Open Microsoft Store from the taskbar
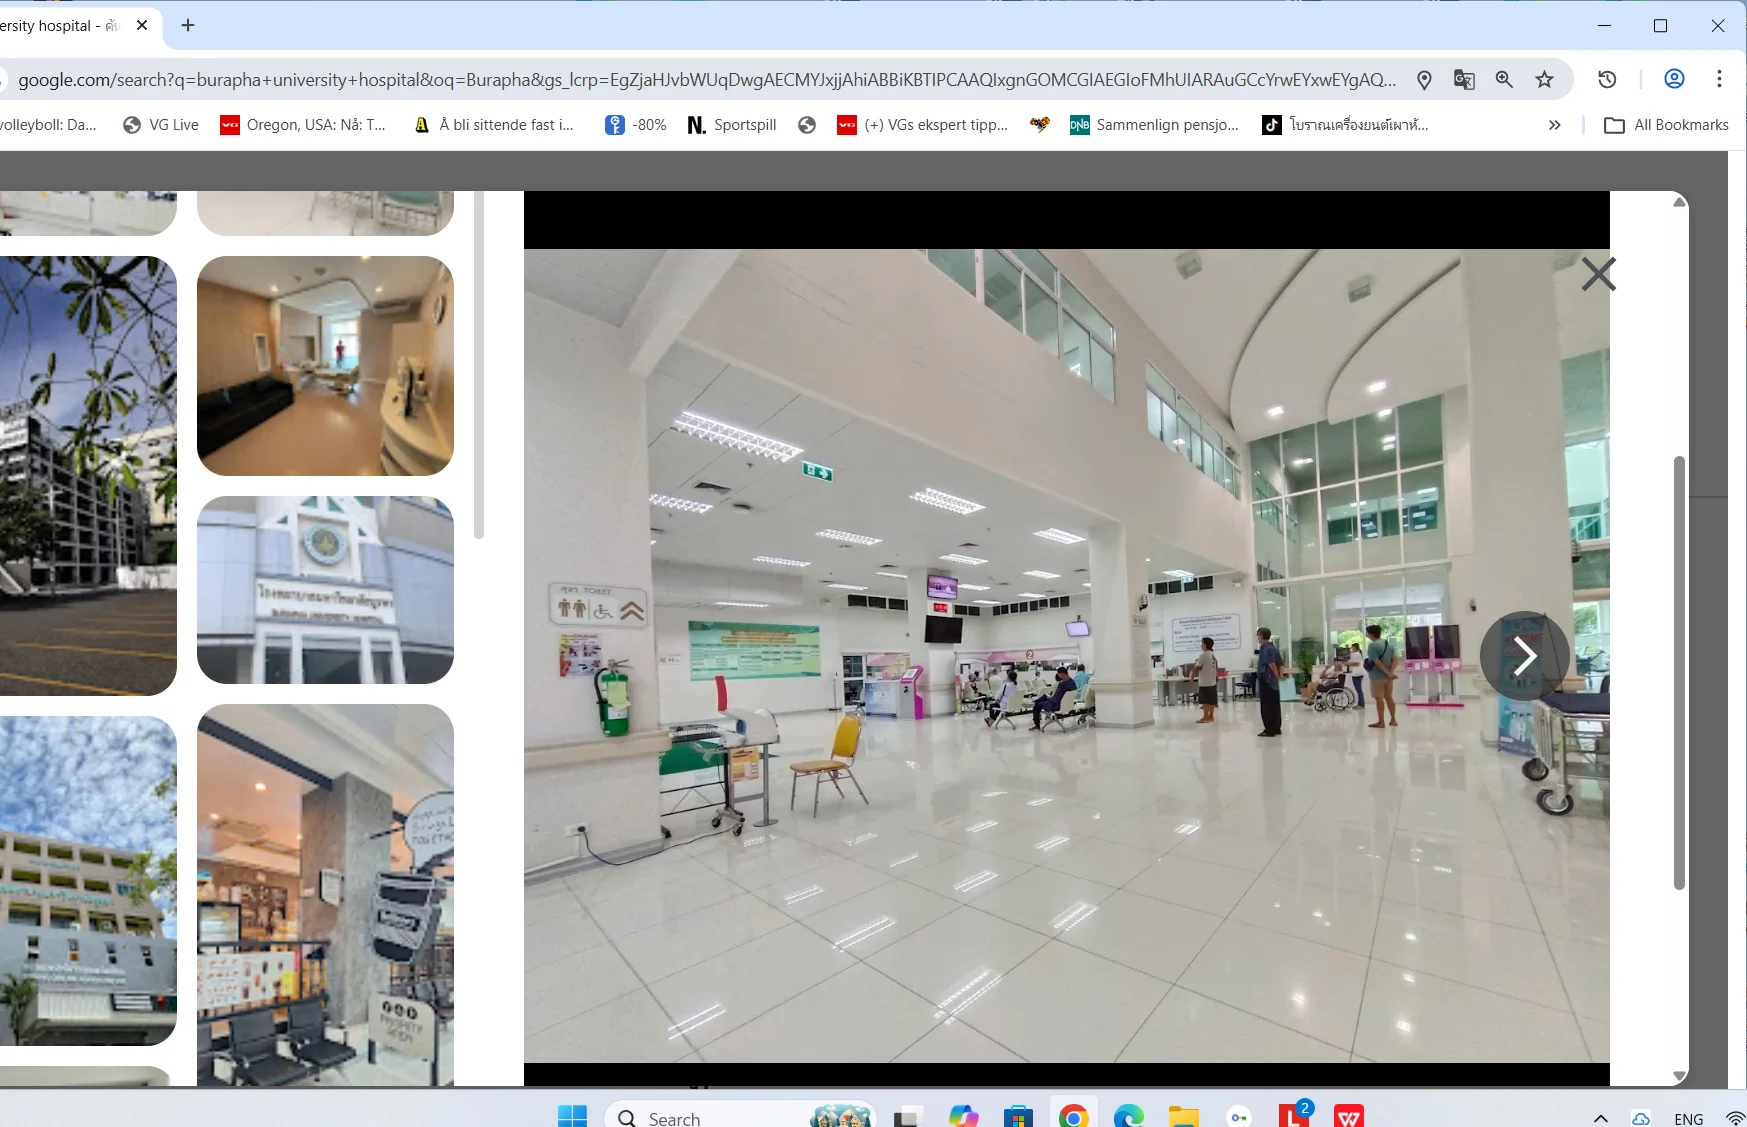 (x=1018, y=1116)
